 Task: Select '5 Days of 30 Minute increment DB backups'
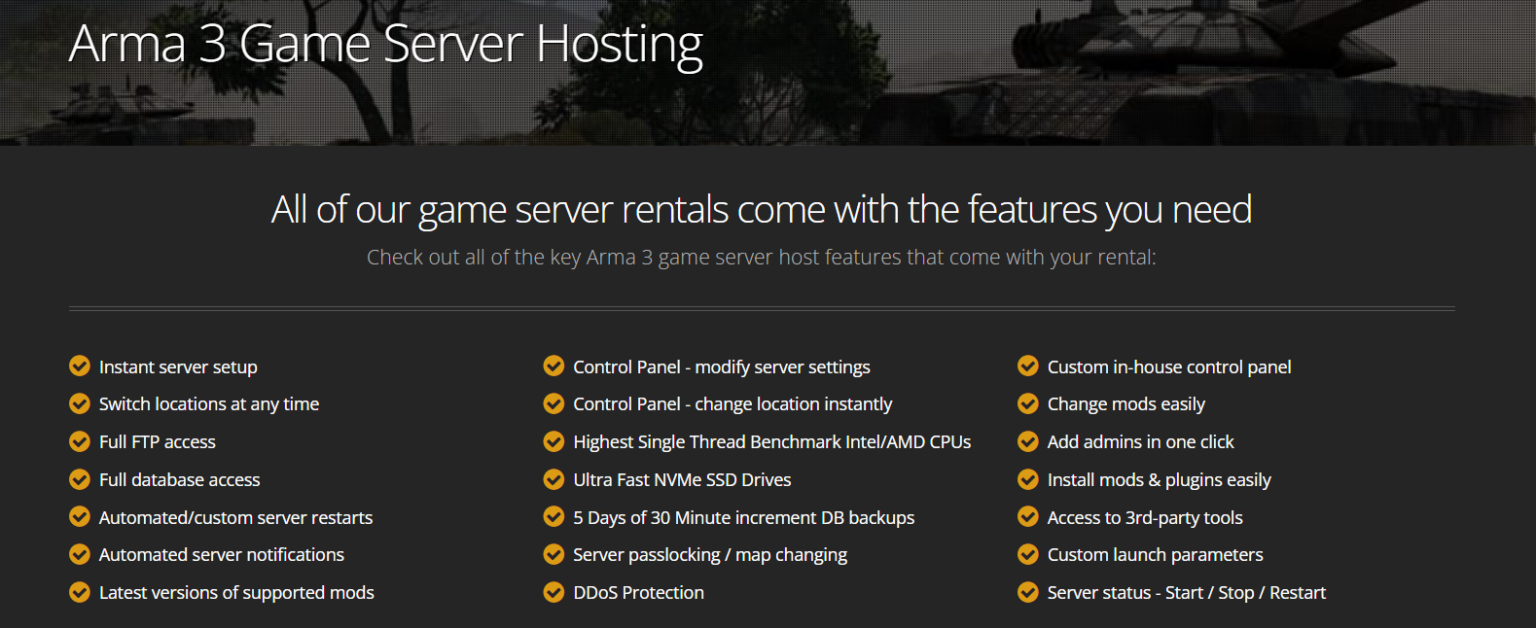743,518
